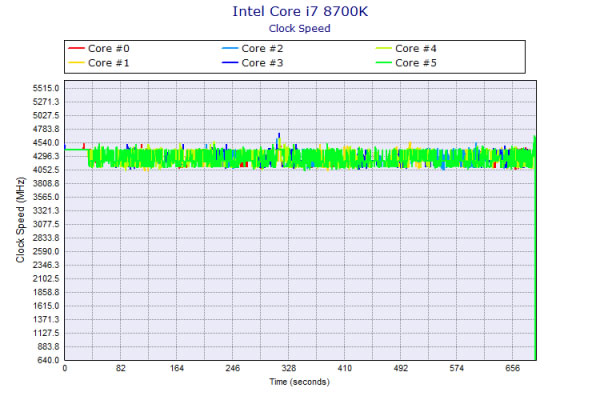Click the 2102.5 y-axis value
Viewport: 600px width, 400px height.
[46, 279]
